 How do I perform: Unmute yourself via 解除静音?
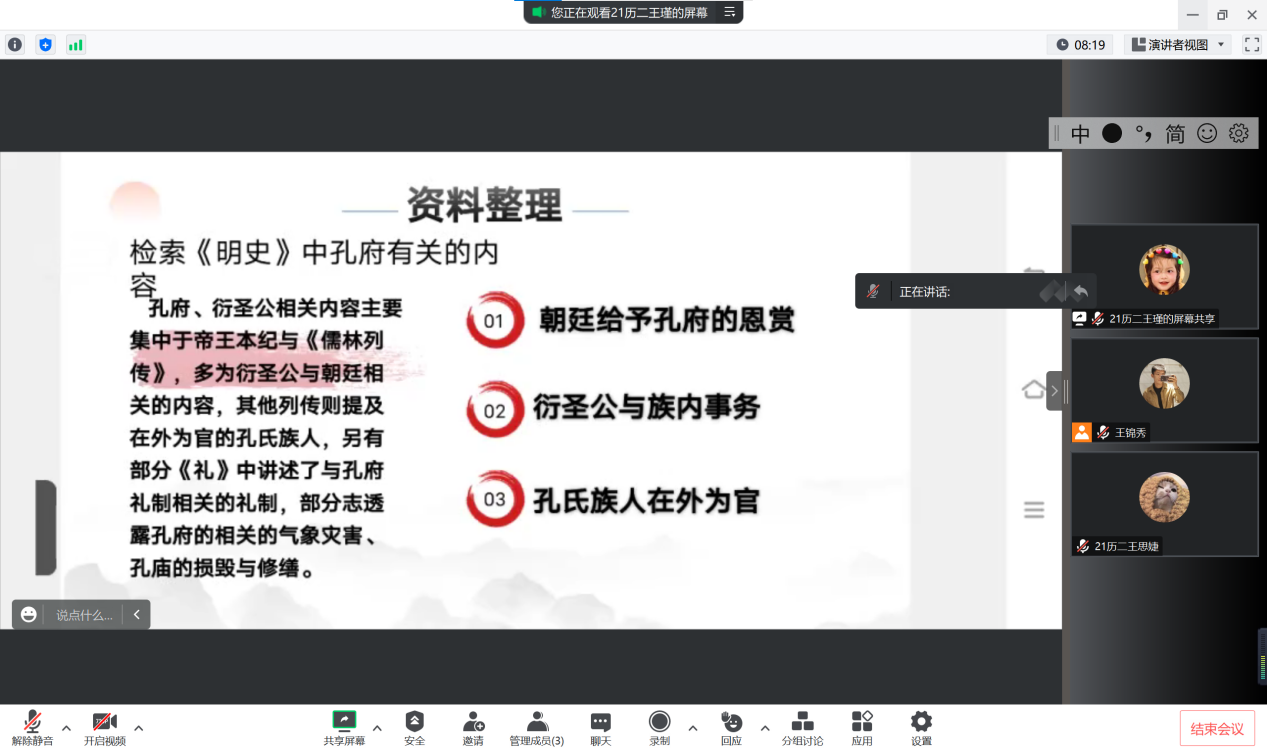click(x=31, y=726)
